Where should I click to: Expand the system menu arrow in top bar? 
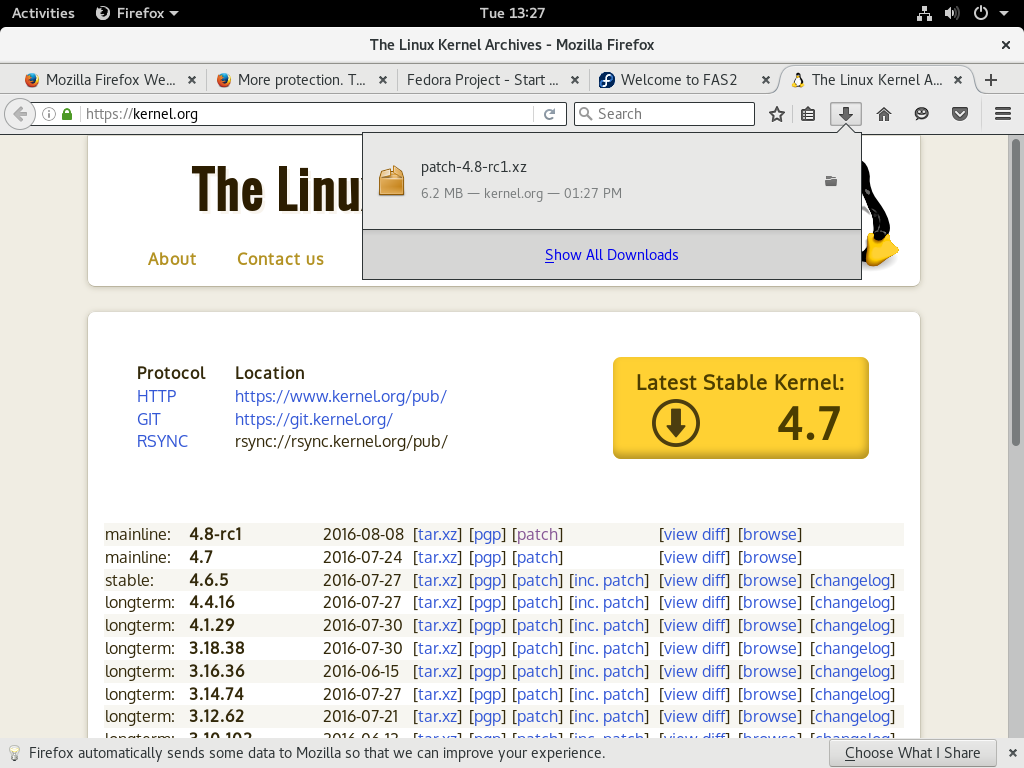click(1004, 13)
